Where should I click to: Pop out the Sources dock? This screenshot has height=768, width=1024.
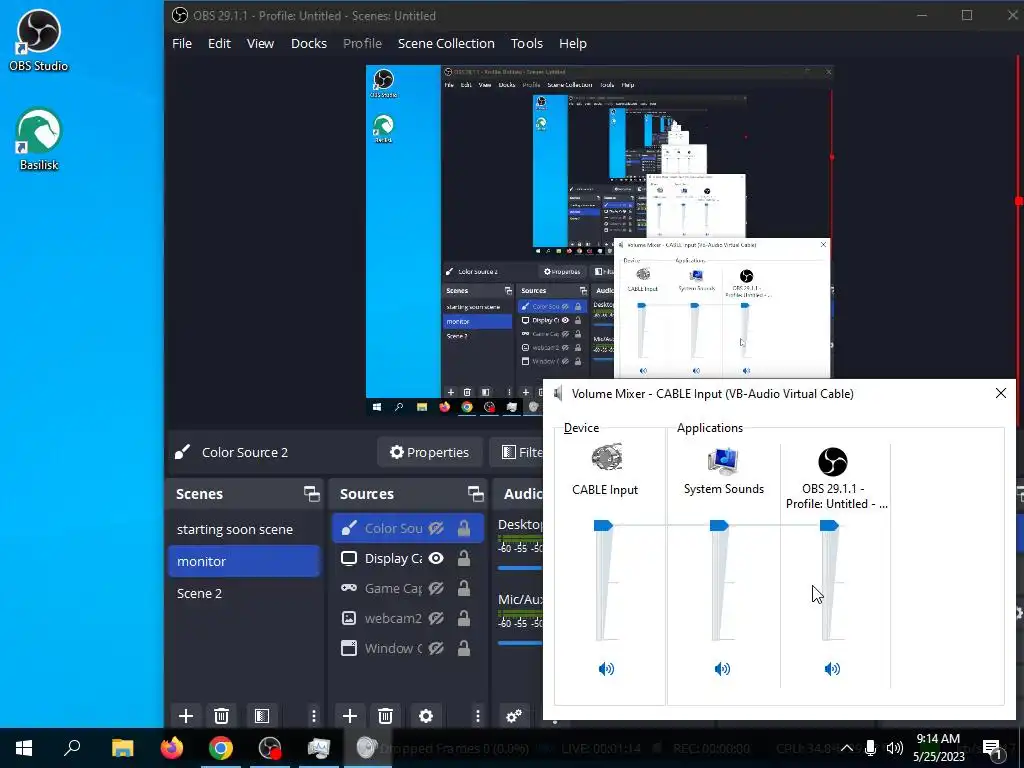(x=475, y=494)
